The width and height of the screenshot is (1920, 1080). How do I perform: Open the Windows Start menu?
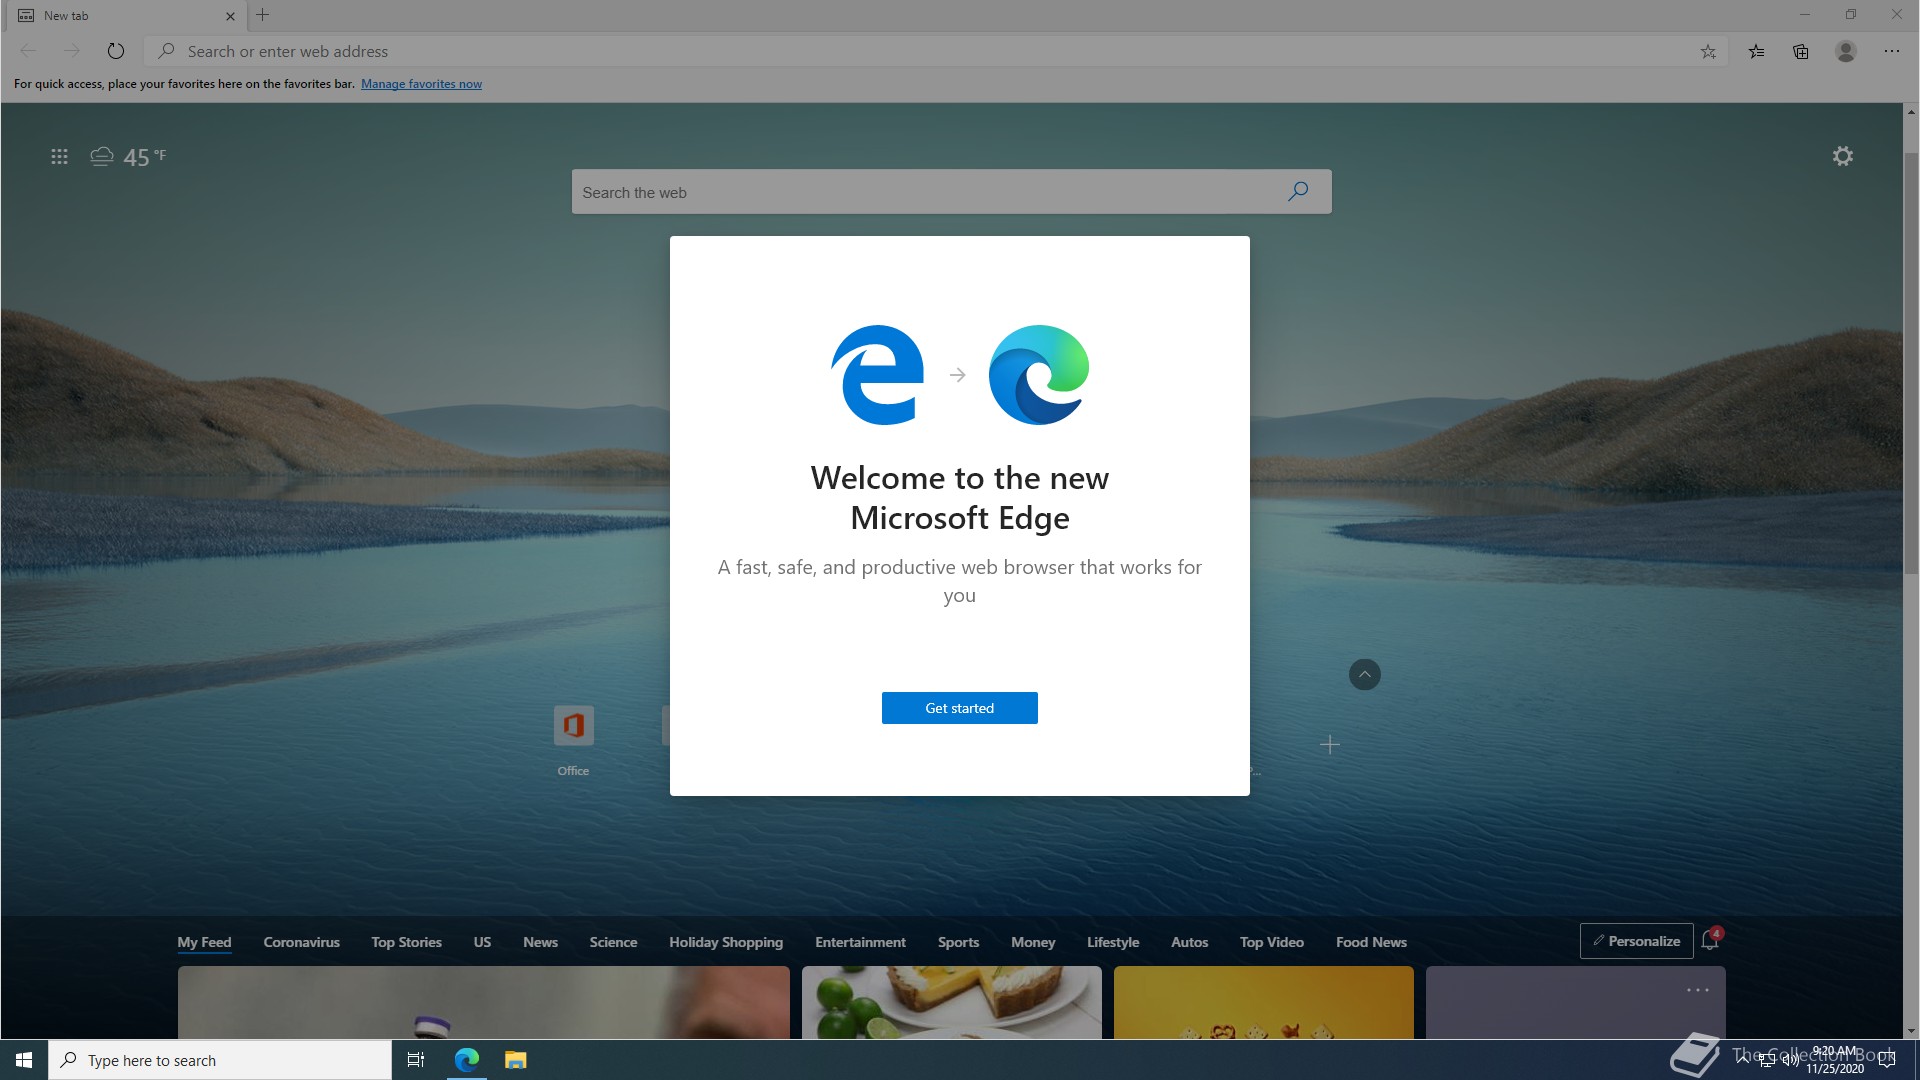[x=24, y=1060]
